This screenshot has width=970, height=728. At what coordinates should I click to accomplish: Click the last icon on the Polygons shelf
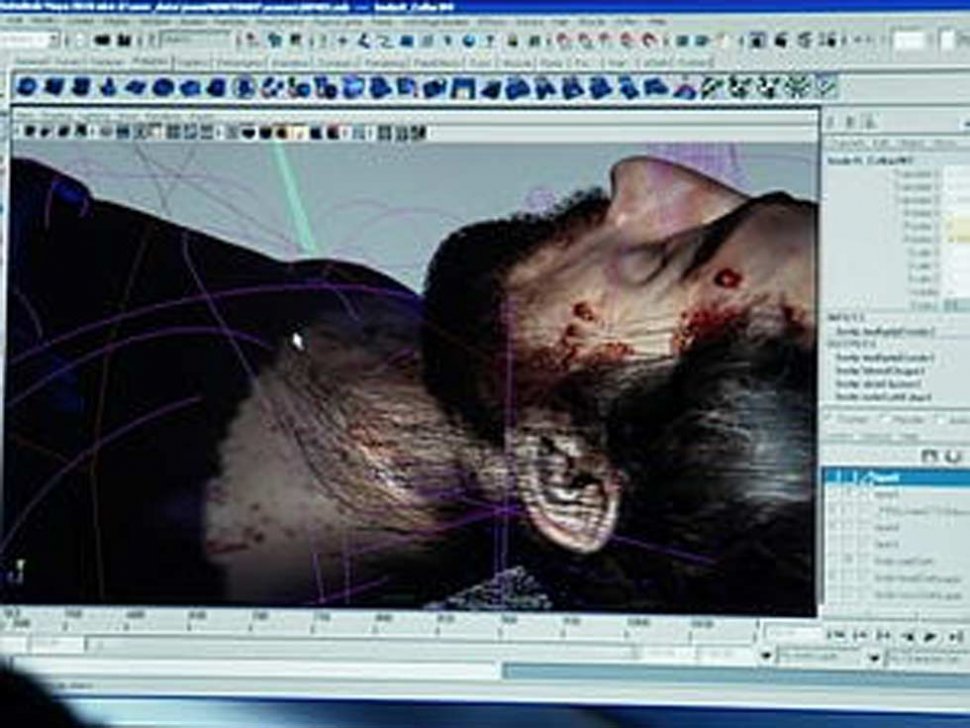pos(826,86)
